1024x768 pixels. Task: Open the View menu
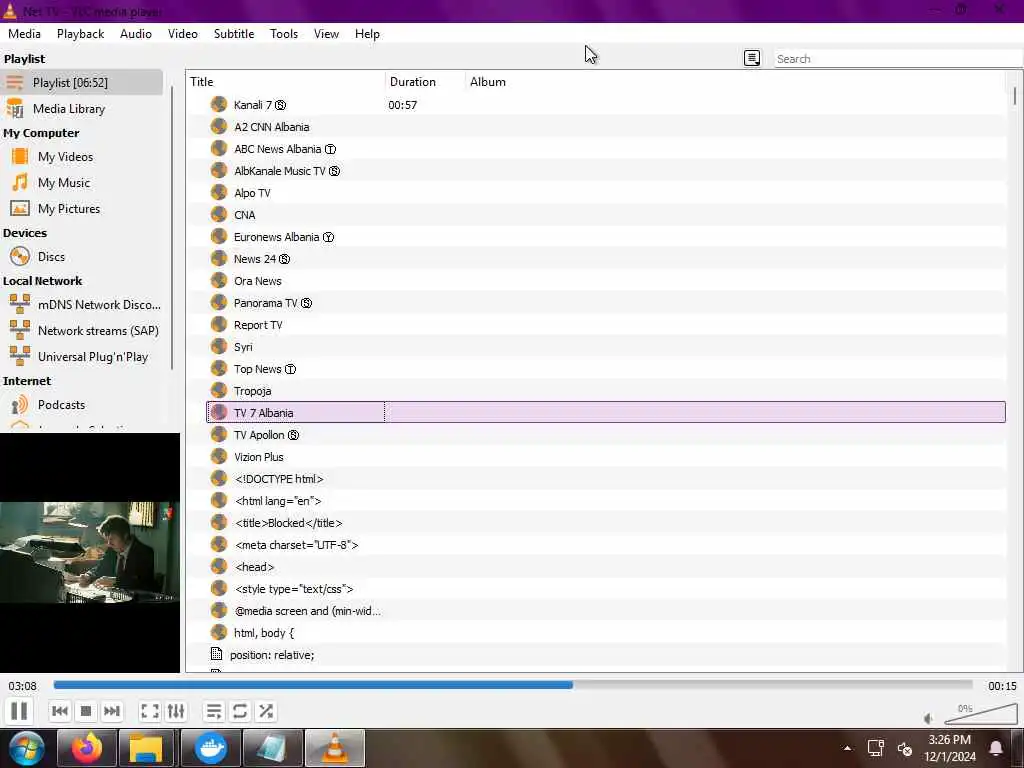click(x=326, y=34)
